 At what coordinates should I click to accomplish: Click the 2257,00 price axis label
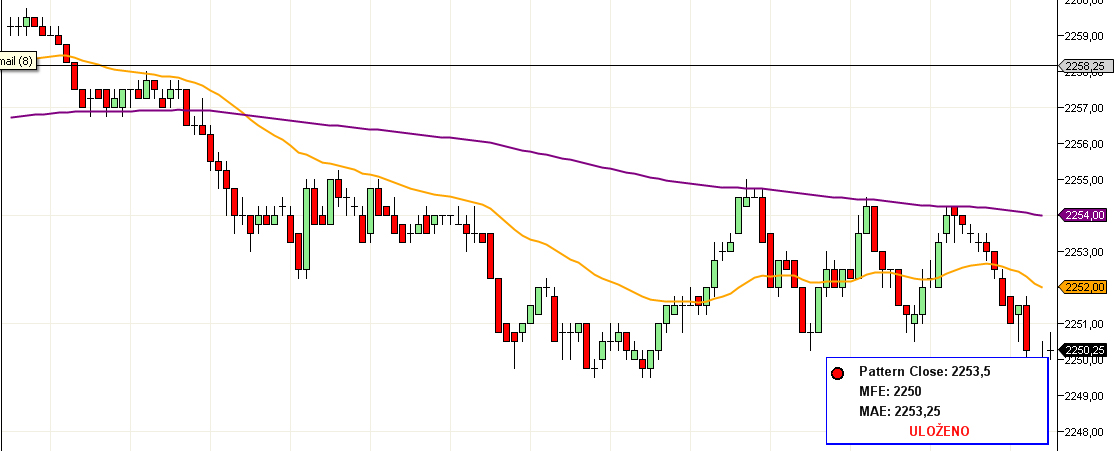point(1087,108)
